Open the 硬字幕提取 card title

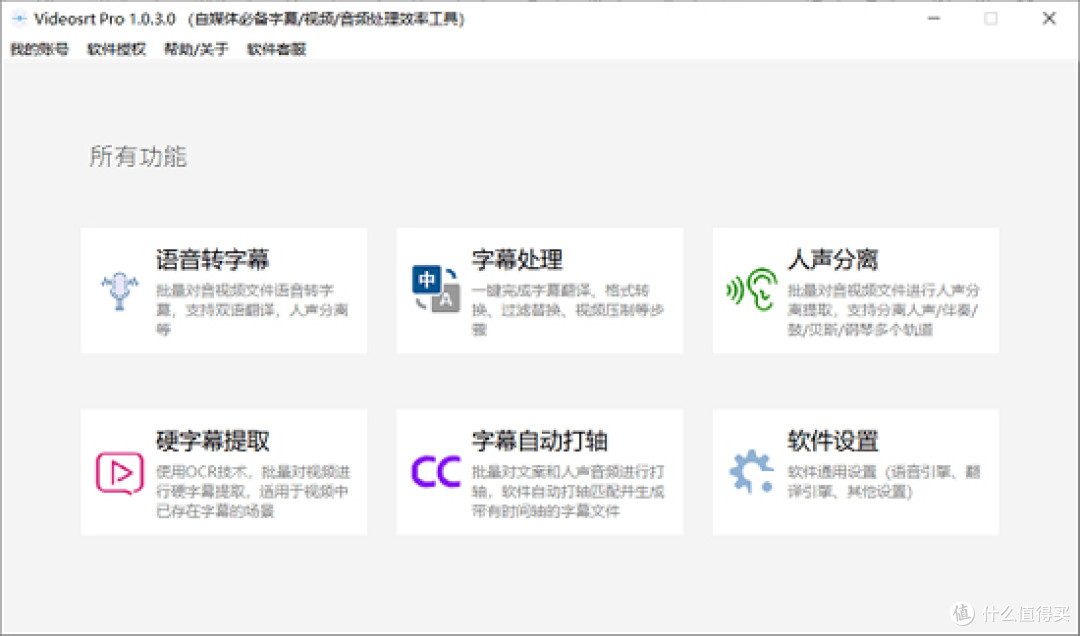212,441
